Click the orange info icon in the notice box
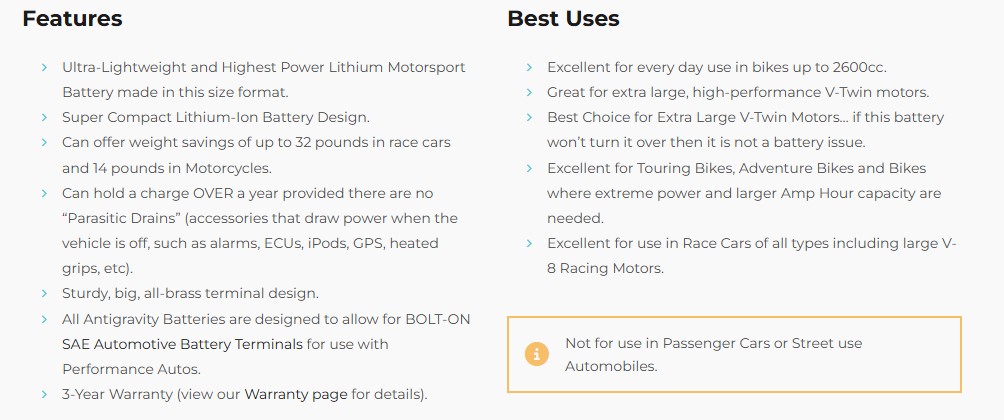1004x420 pixels. (x=538, y=354)
